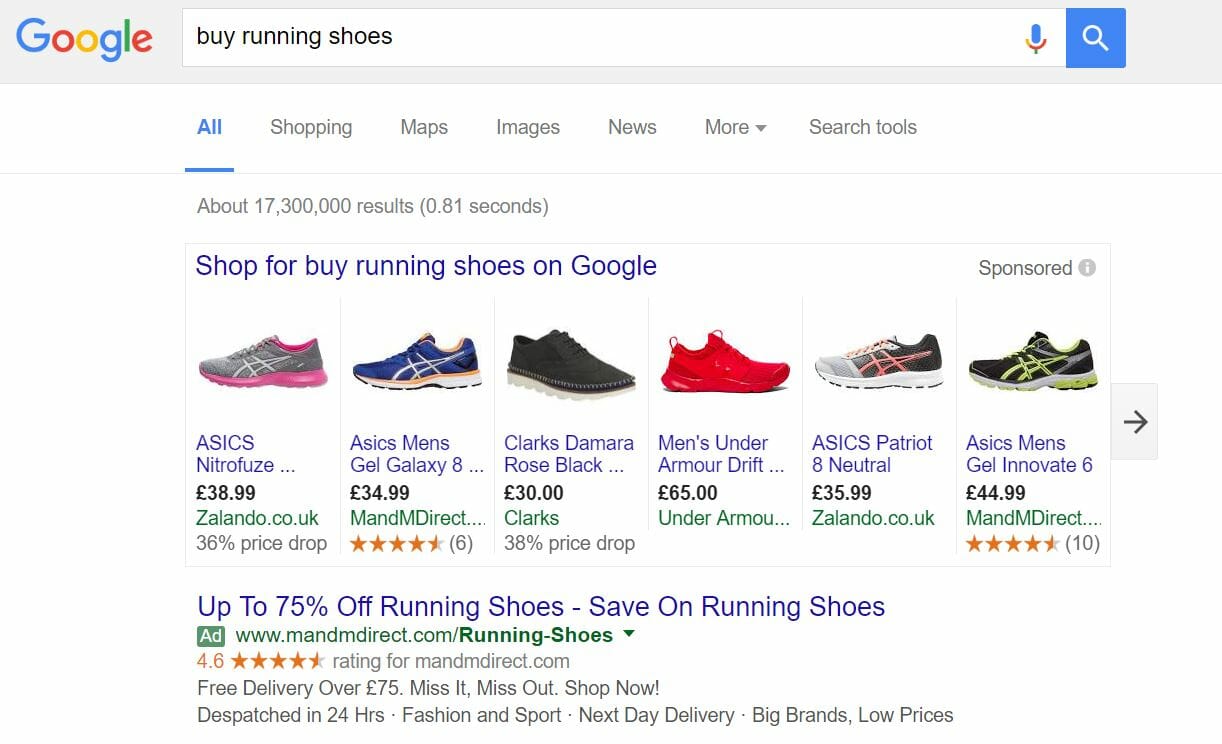
Task: Click the Under Armou... seller name
Action: (724, 518)
